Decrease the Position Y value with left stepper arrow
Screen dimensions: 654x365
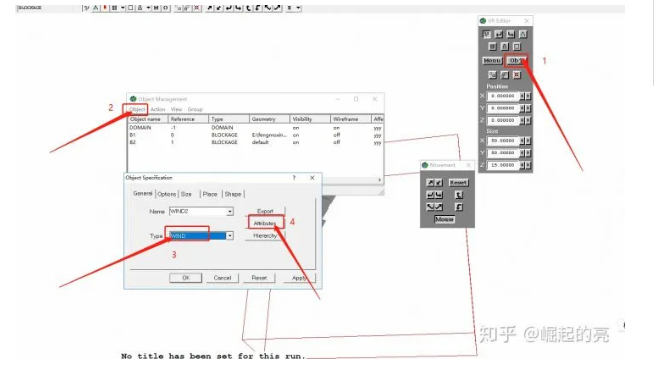click(x=522, y=108)
